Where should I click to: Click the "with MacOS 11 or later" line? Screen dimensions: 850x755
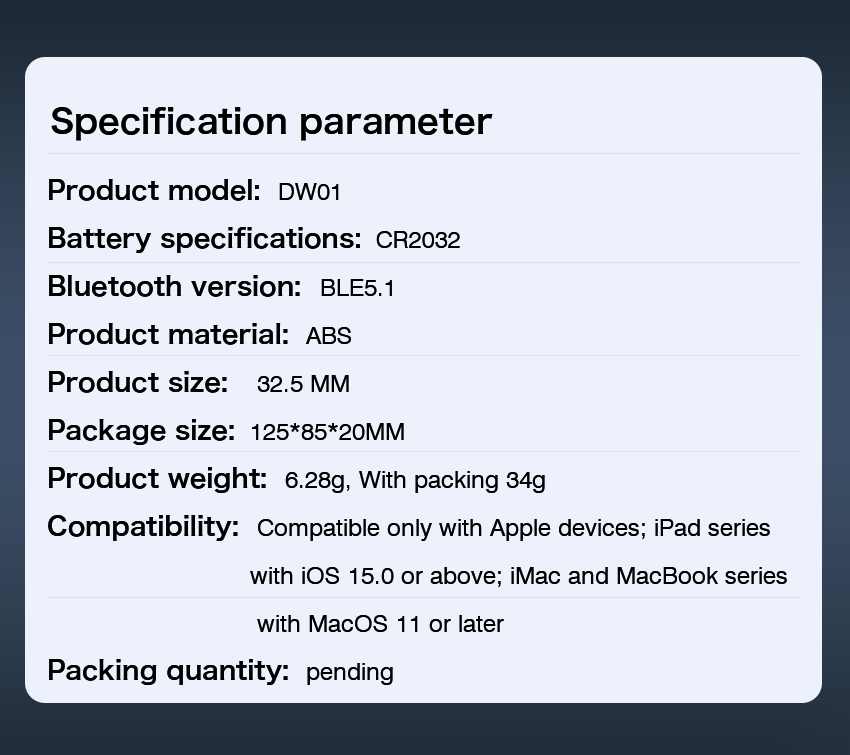point(380,624)
